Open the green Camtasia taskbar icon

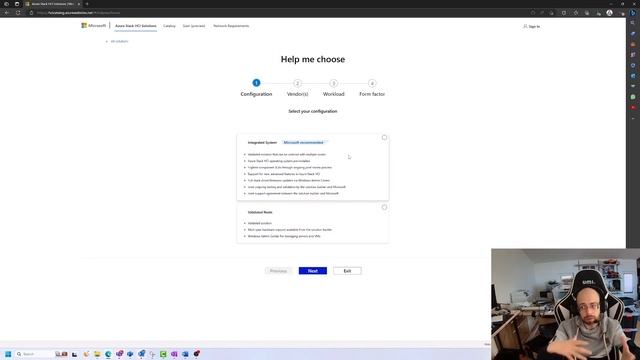[x=163, y=354]
